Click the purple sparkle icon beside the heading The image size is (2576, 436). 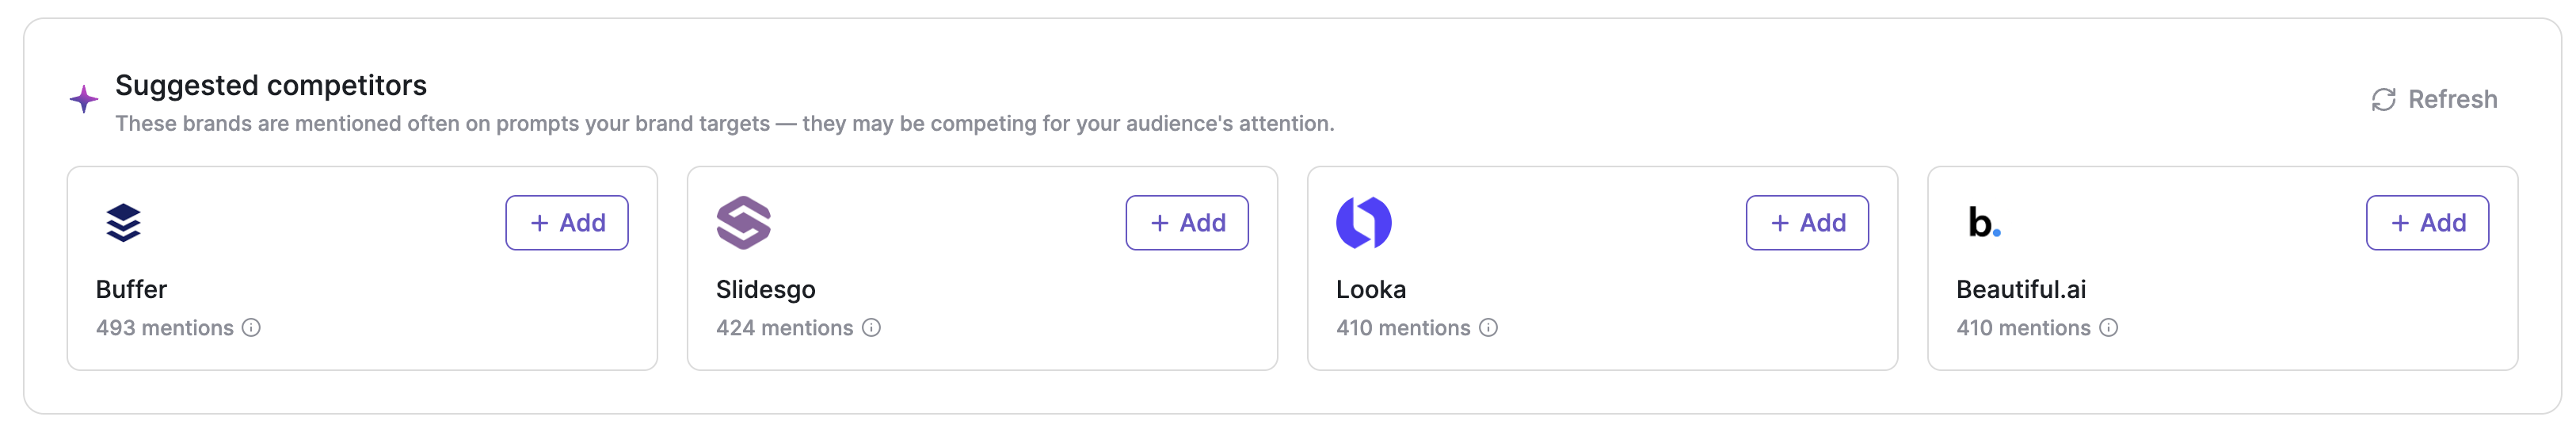click(x=84, y=99)
